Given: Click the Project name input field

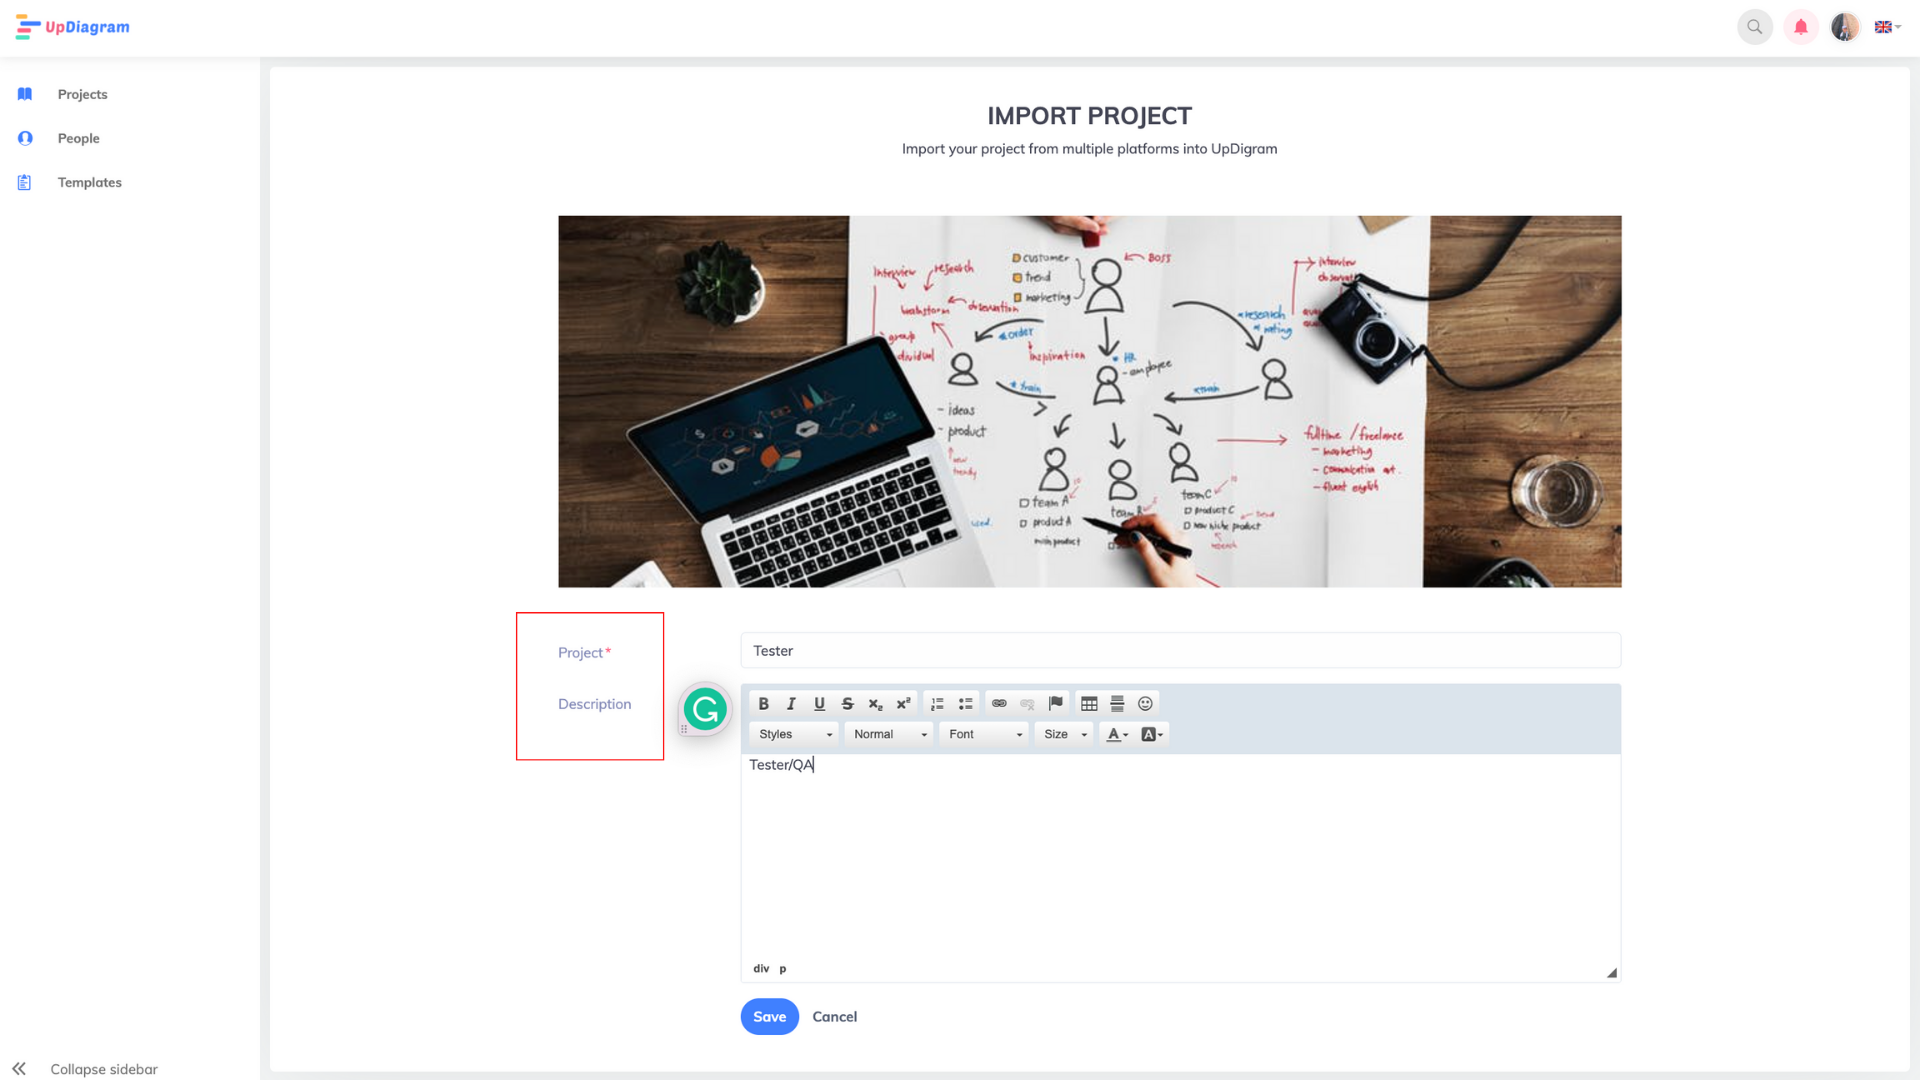Looking at the screenshot, I should [1180, 650].
